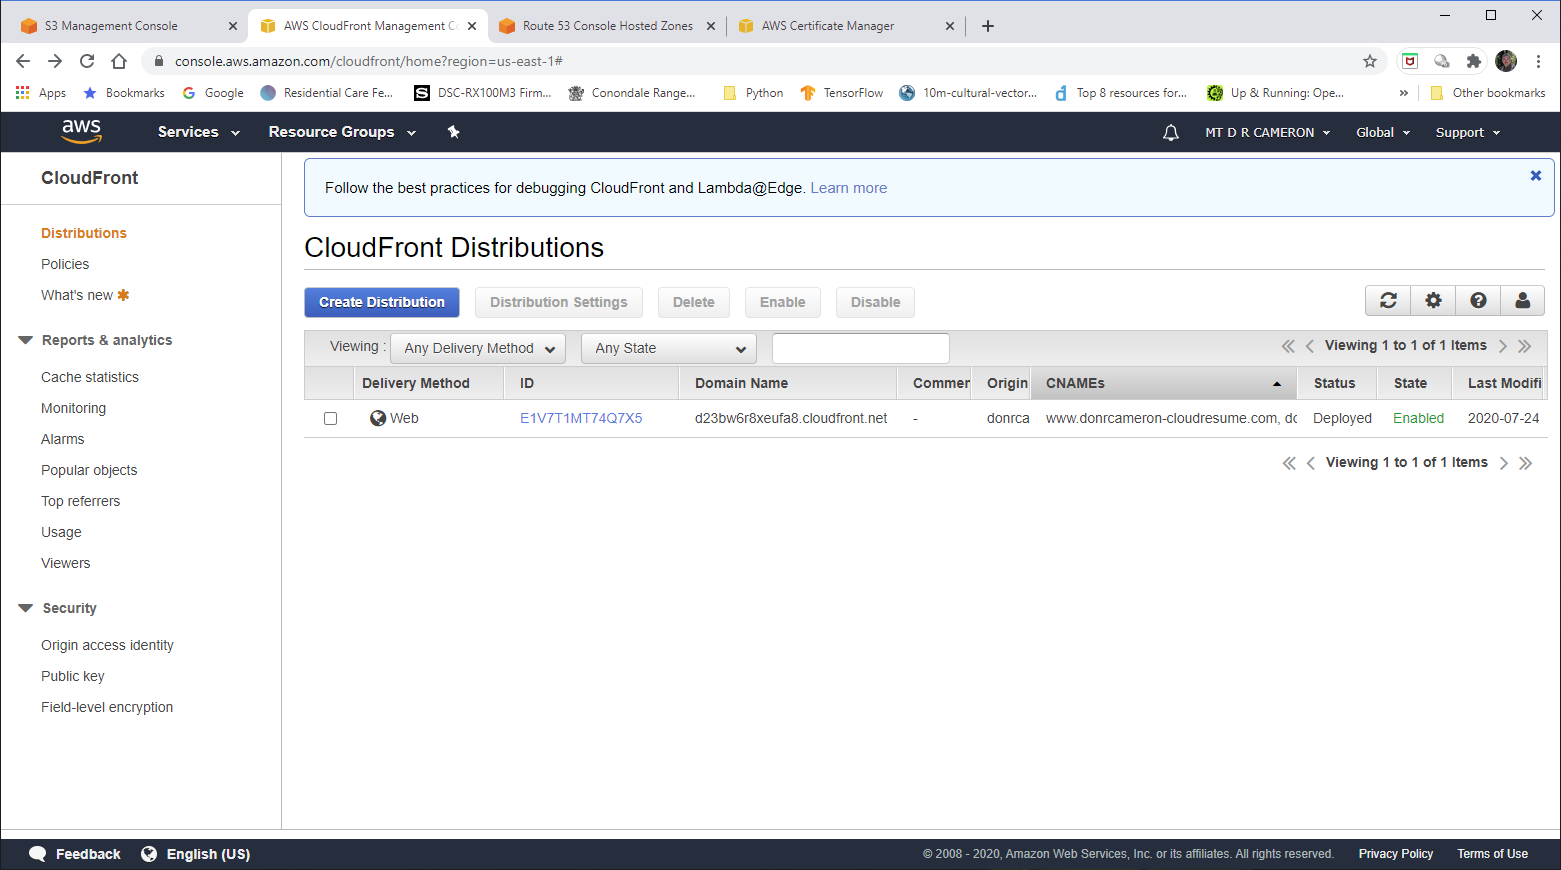Expand the Resource Groups menu
The image size is (1561, 870).
pos(342,132)
